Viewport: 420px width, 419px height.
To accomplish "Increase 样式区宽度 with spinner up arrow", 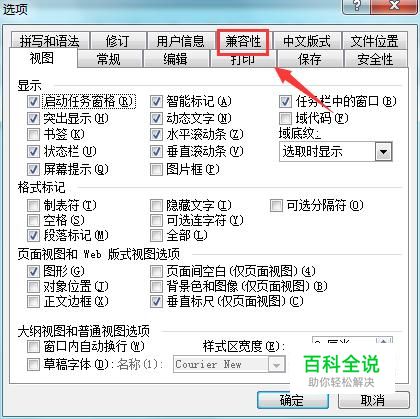I will [x=384, y=341].
